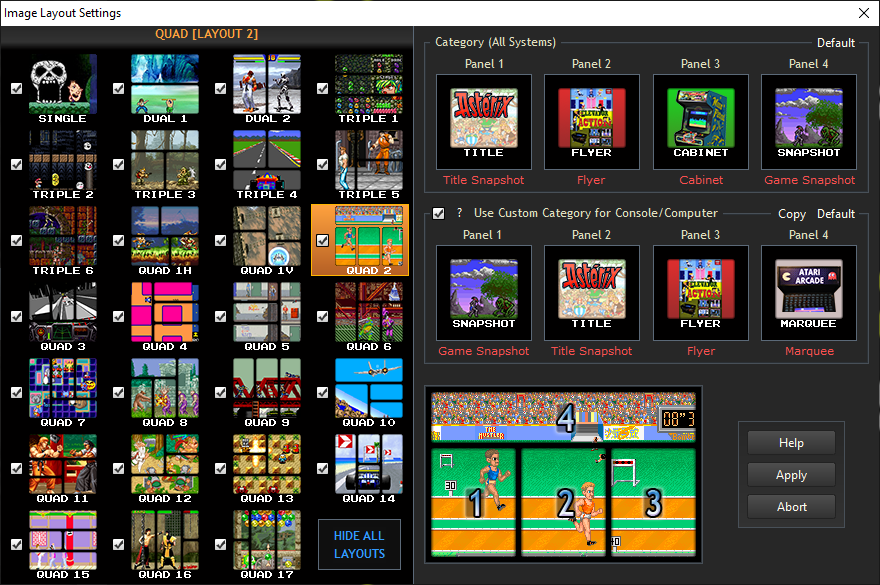Click HIDE ALL LAYOUTS button
This screenshot has height=585, width=880.
click(x=359, y=545)
